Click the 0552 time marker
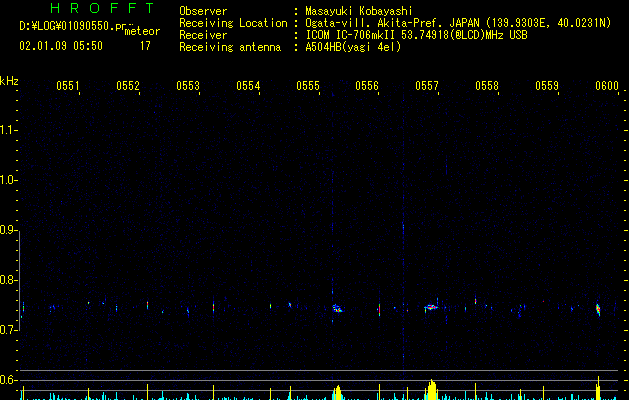 (128, 85)
